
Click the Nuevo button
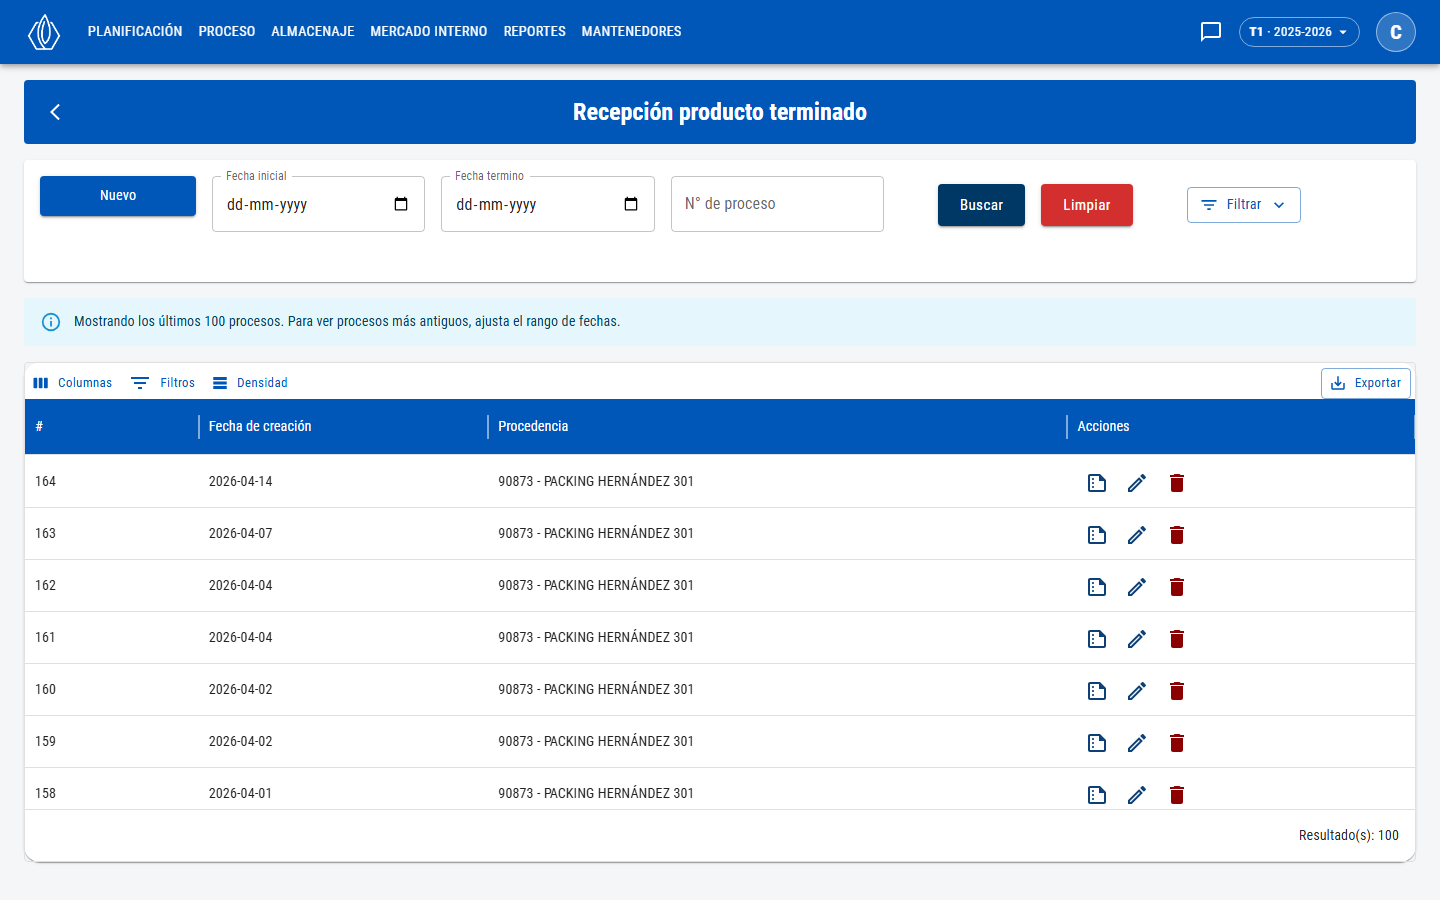(118, 196)
